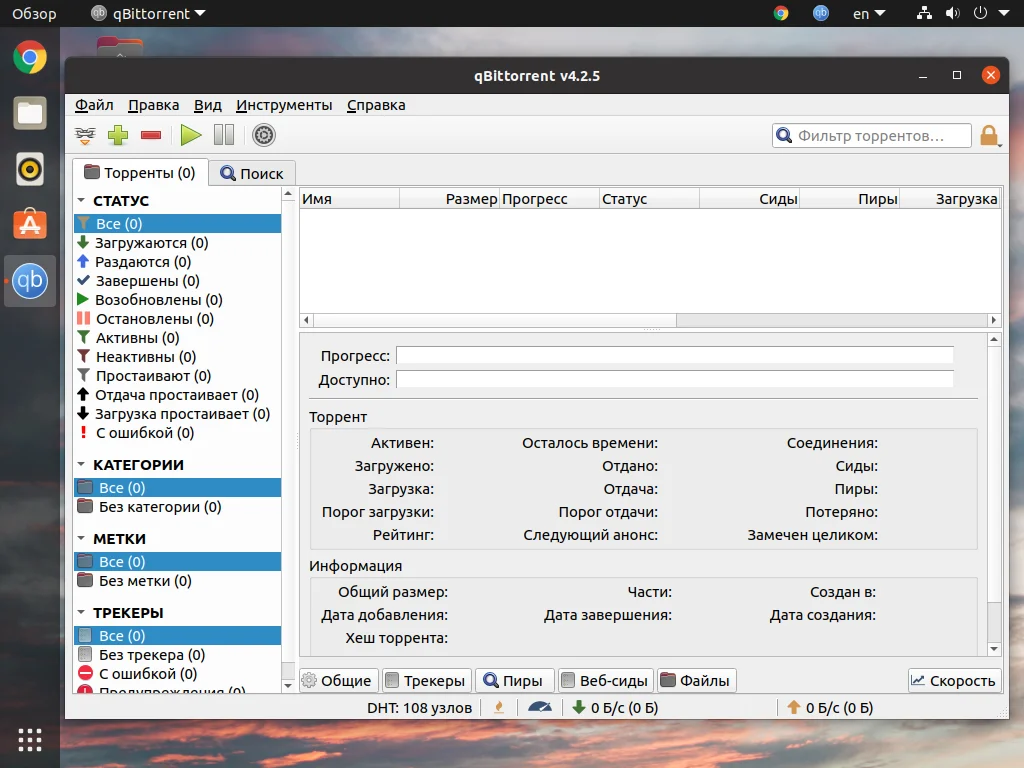Click the lock icon next to filter field

click(989, 136)
